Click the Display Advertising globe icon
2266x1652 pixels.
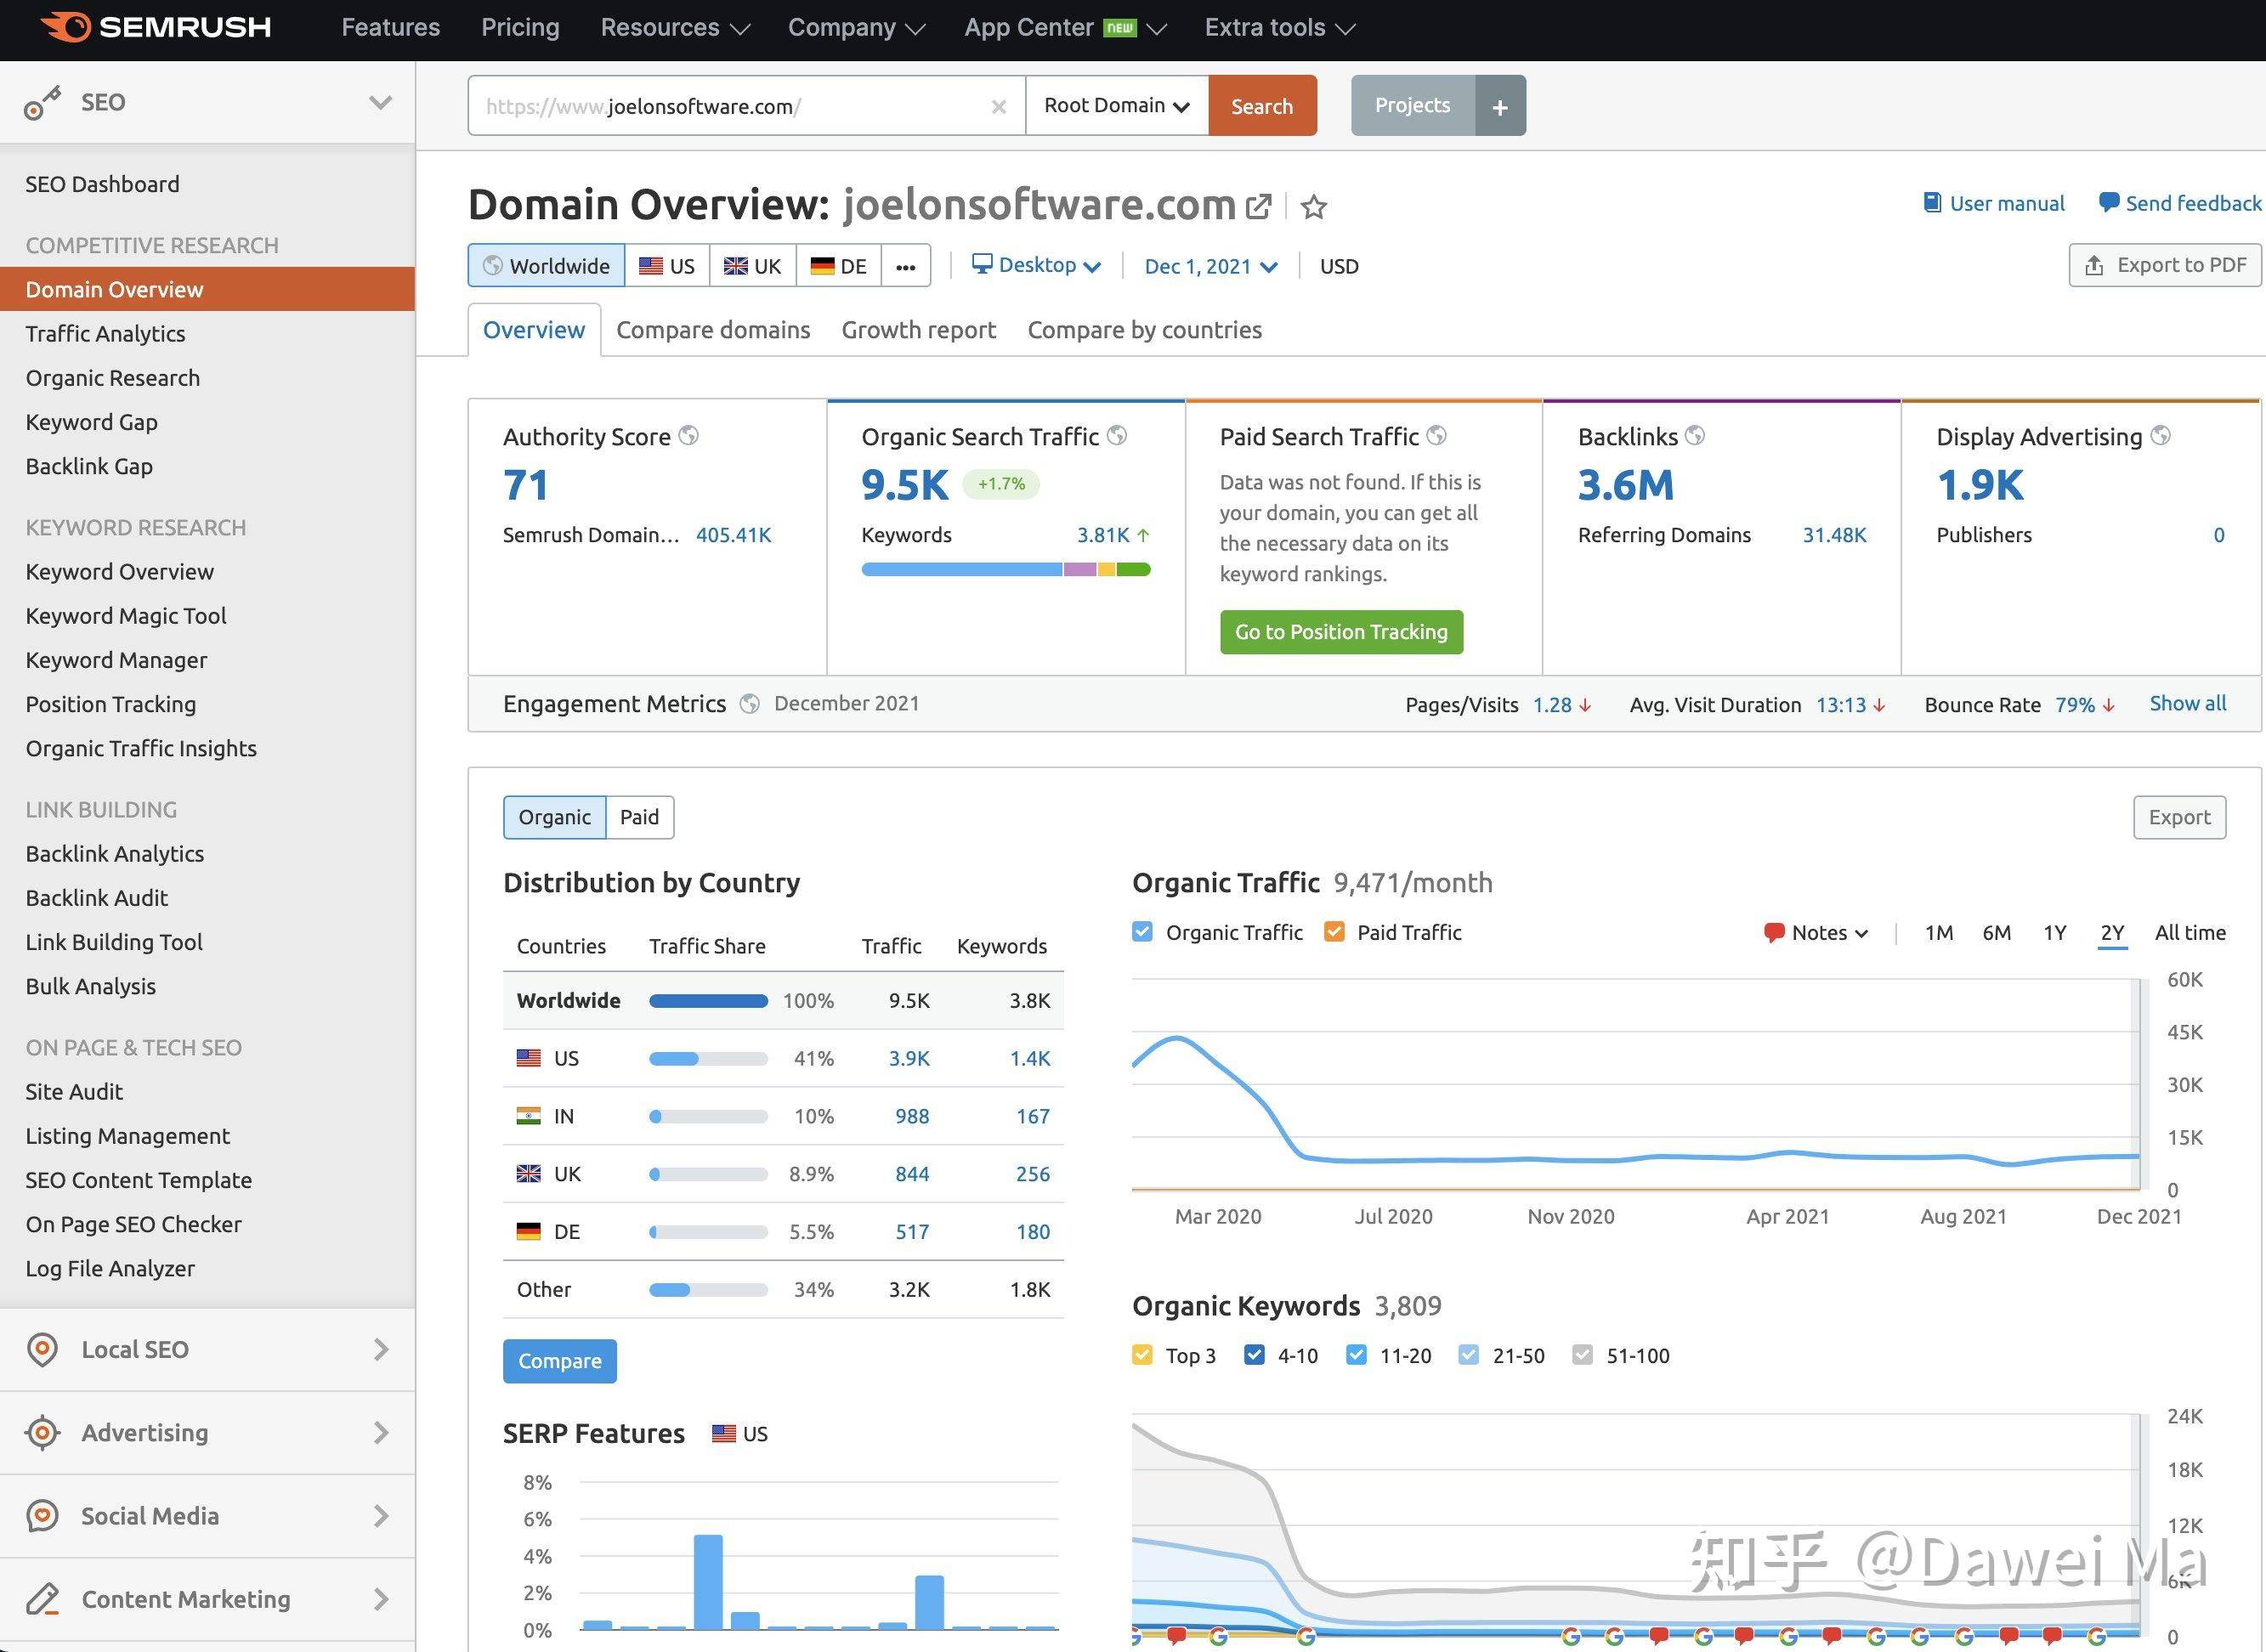tap(2160, 436)
